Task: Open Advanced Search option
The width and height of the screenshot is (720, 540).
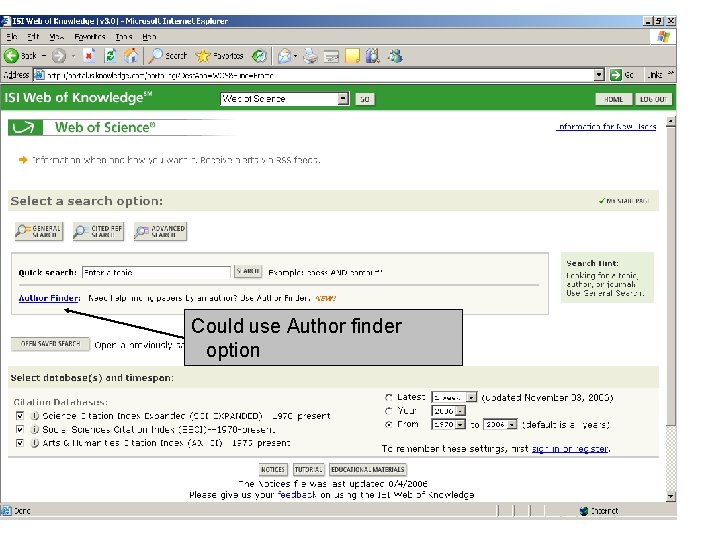Action: [x=160, y=231]
